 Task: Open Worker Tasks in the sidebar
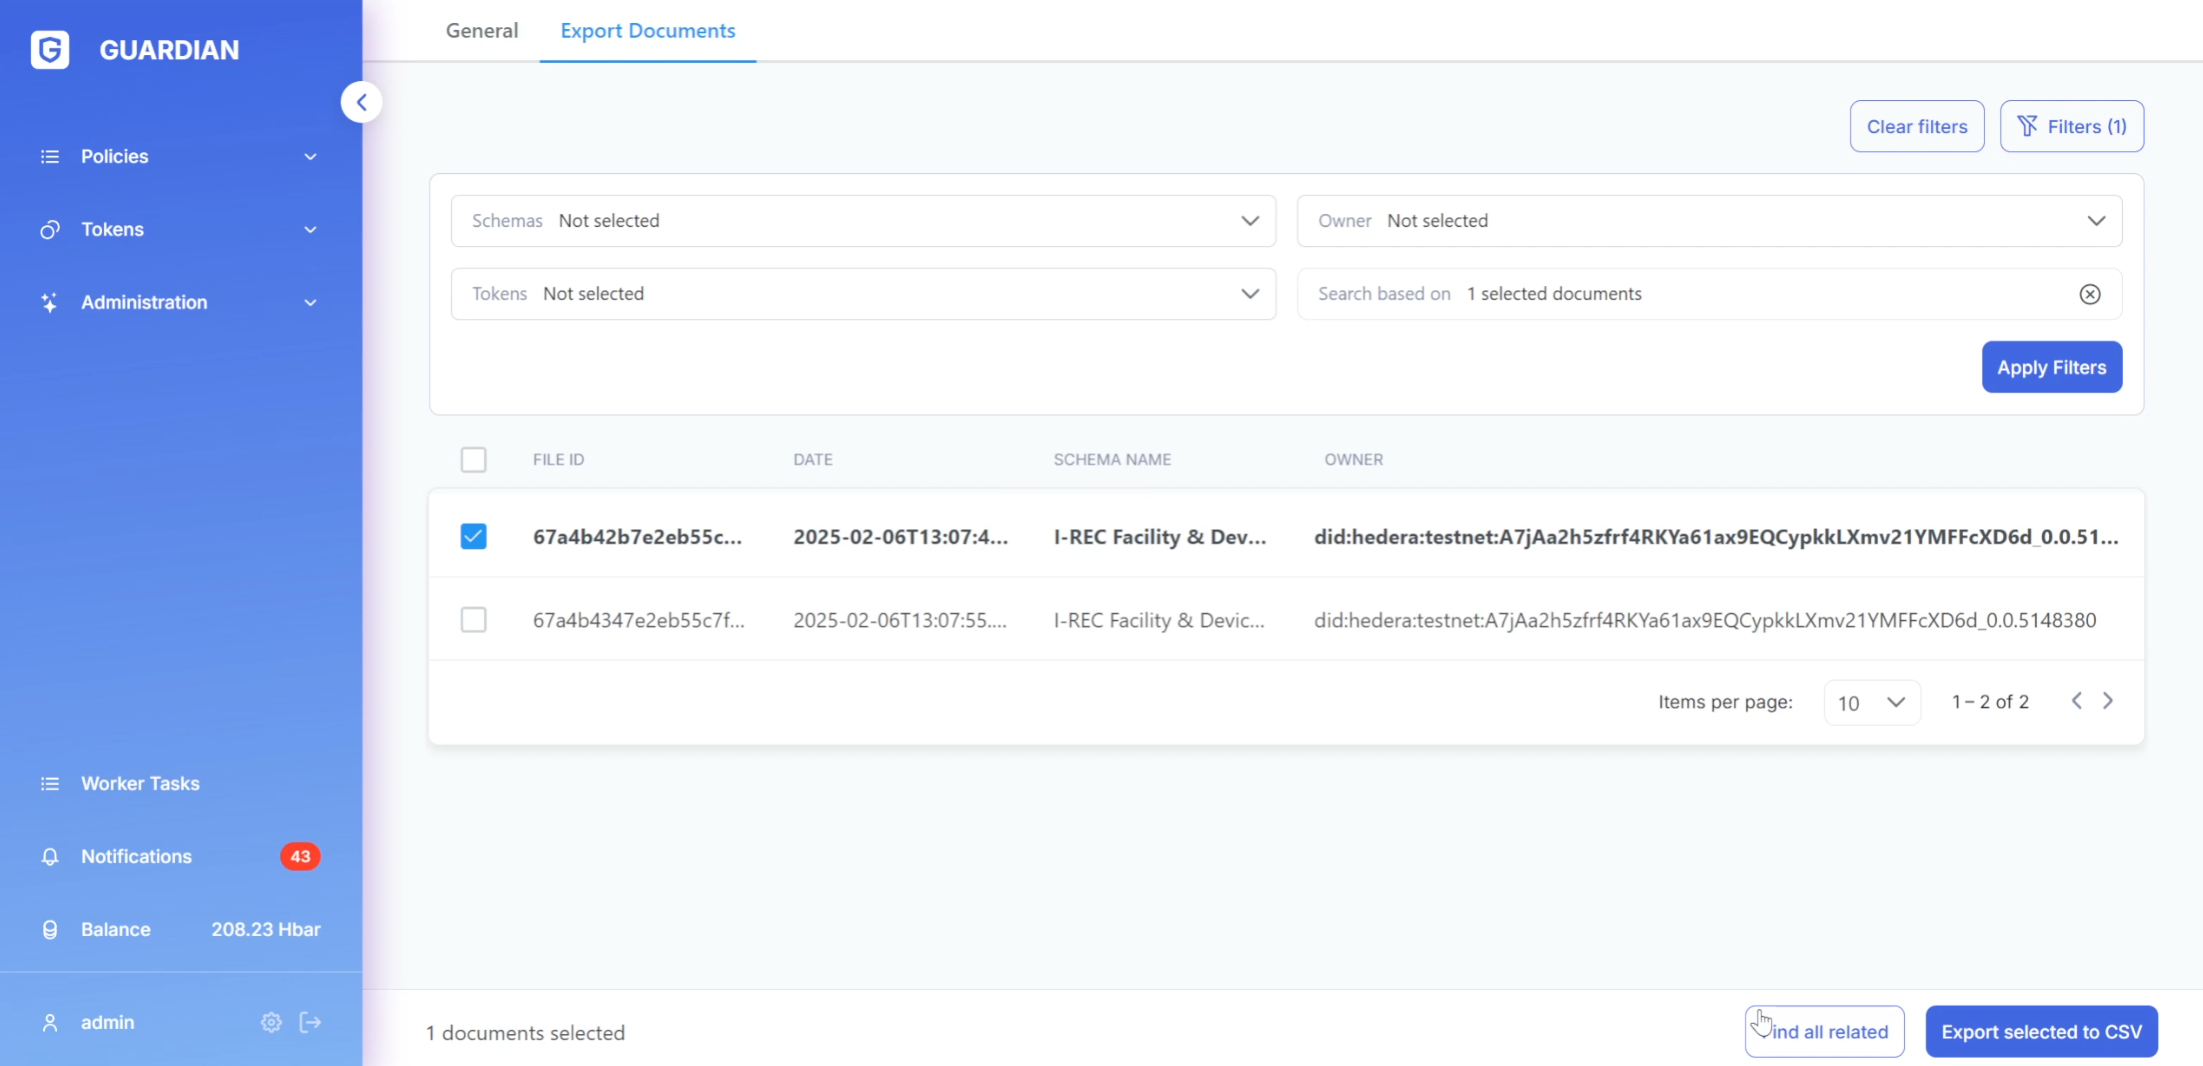pyautogui.click(x=140, y=784)
